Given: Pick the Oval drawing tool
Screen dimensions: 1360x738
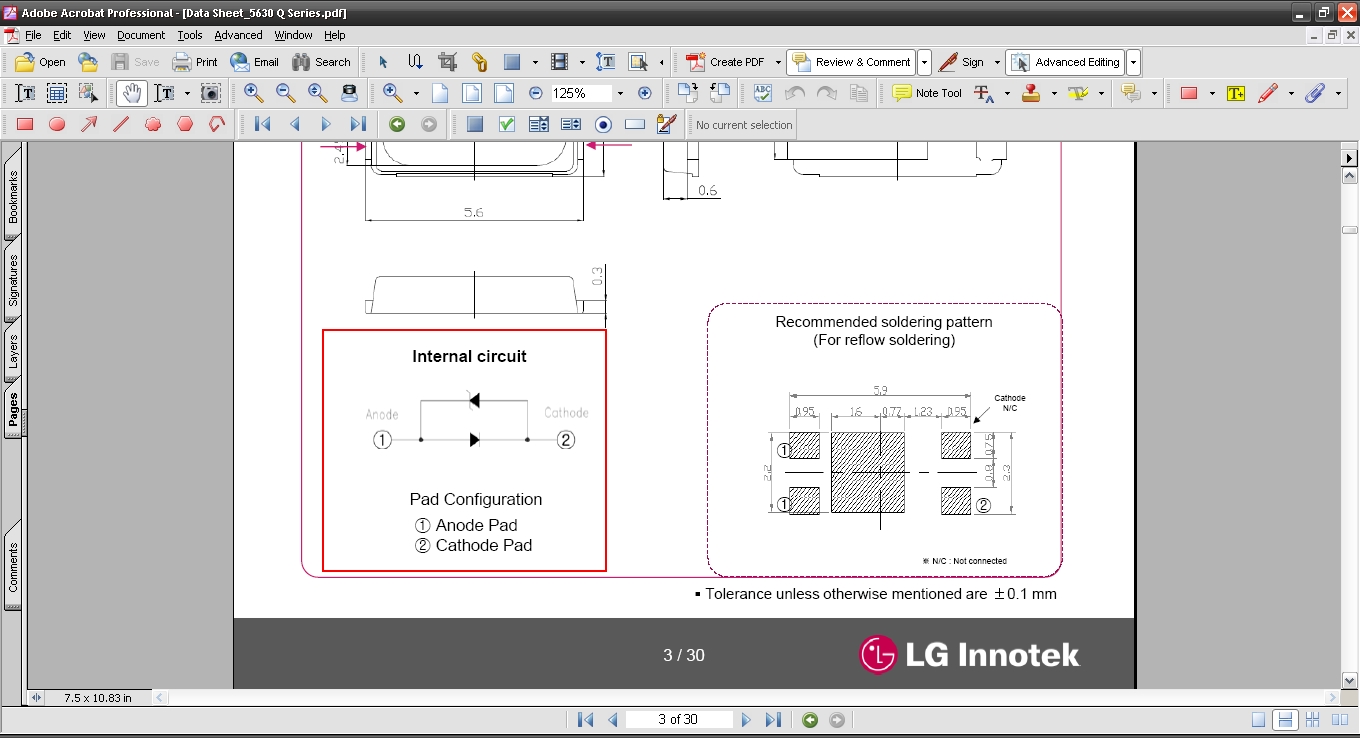Looking at the screenshot, I should 57,124.
